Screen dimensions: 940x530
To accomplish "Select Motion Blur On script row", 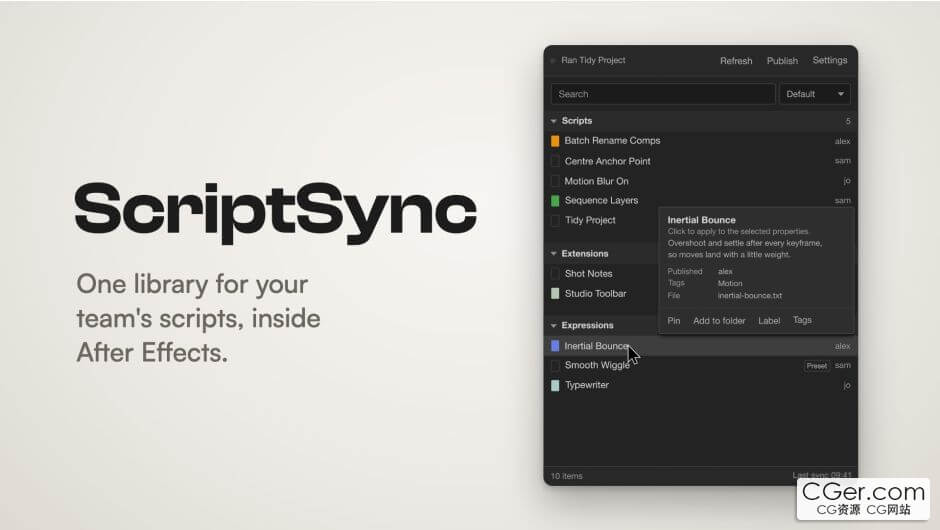I will (700, 181).
